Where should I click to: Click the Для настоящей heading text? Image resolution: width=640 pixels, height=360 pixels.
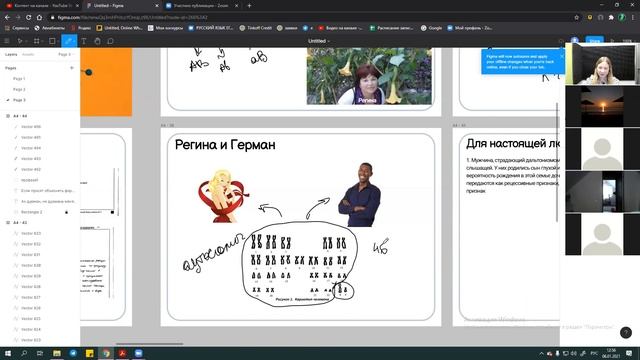[x=513, y=144]
